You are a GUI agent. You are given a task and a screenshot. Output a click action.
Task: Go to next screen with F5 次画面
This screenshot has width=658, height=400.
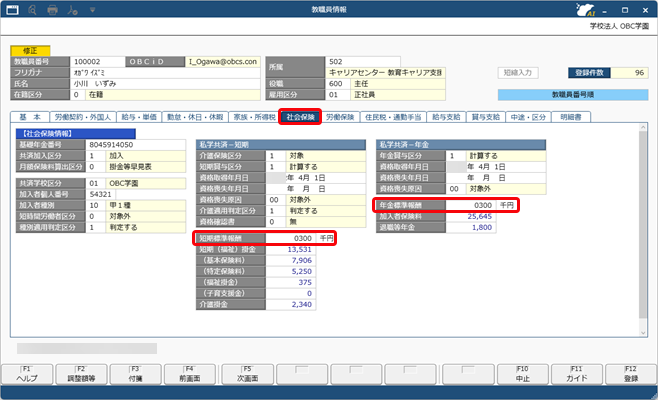click(248, 374)
